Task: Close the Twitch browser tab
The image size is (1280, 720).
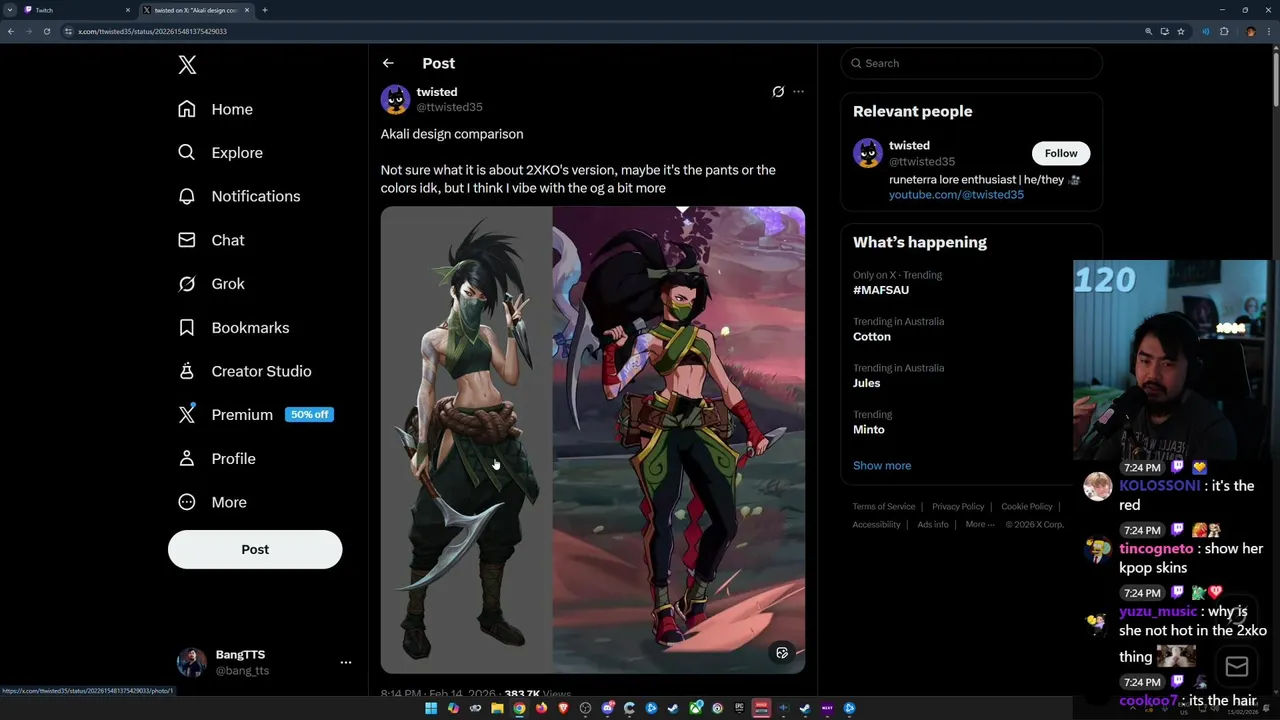Action: [128, 10]
